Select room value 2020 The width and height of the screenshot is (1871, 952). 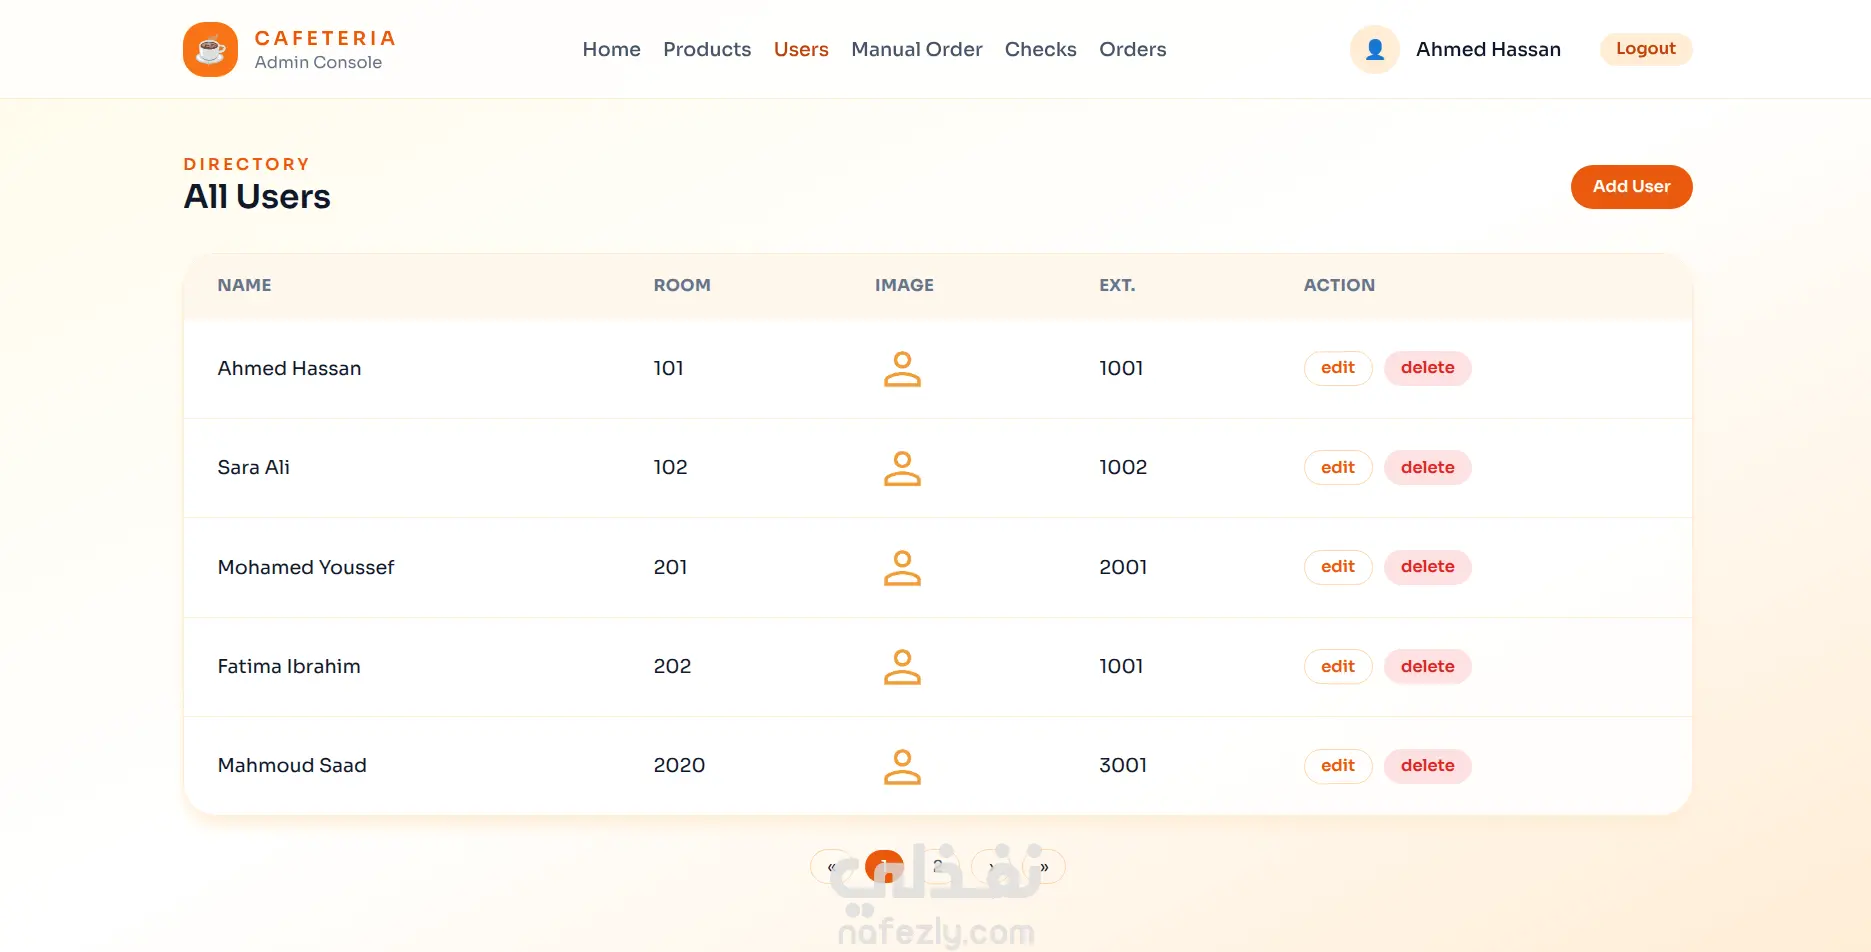click(x=679, y=765)
